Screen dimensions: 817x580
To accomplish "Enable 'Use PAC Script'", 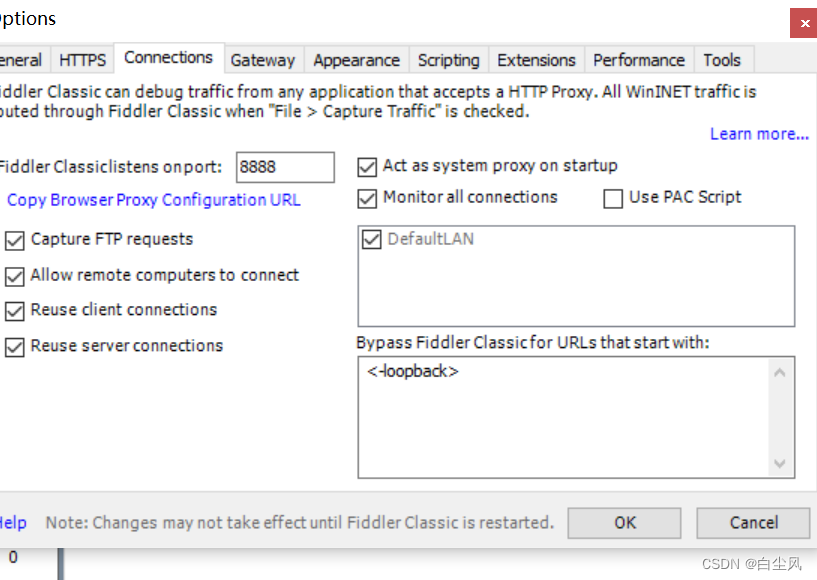I will coord(613,199).
